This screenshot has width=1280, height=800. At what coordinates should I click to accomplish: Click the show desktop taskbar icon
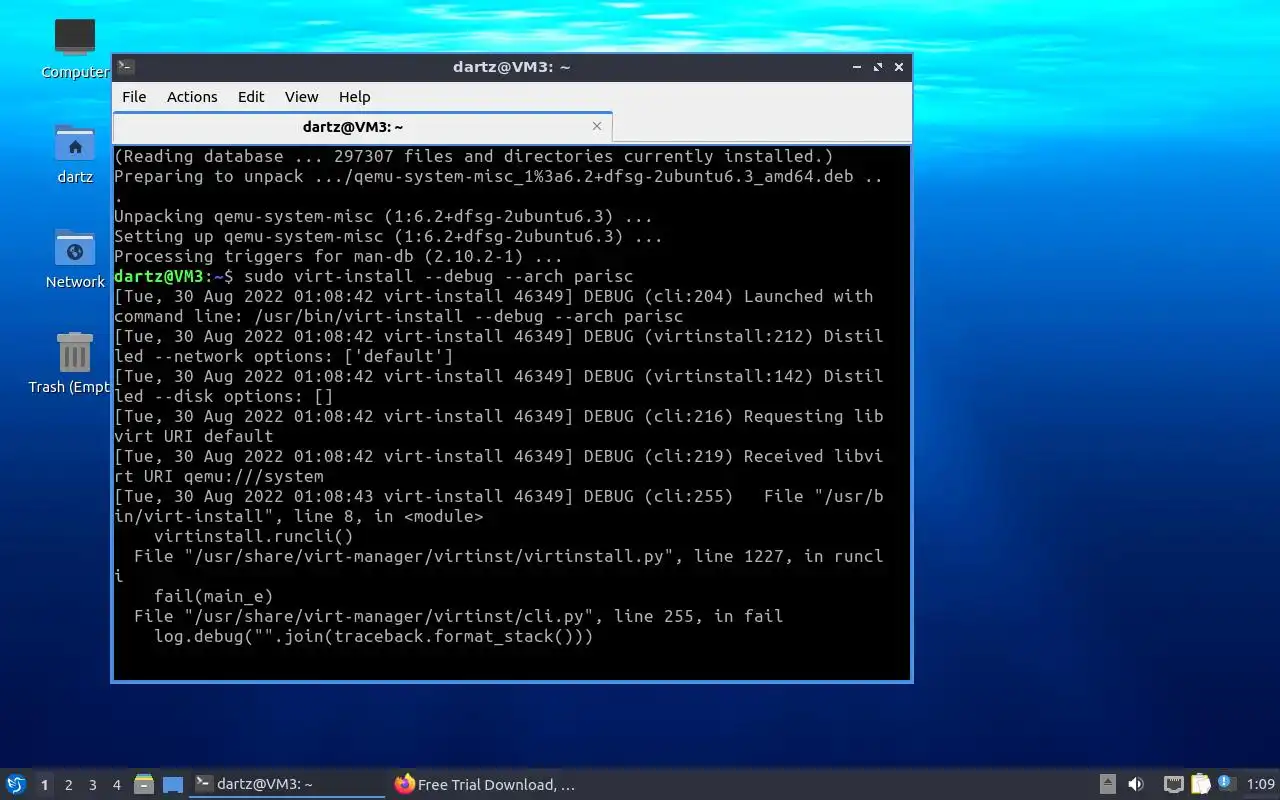point(173,785)
